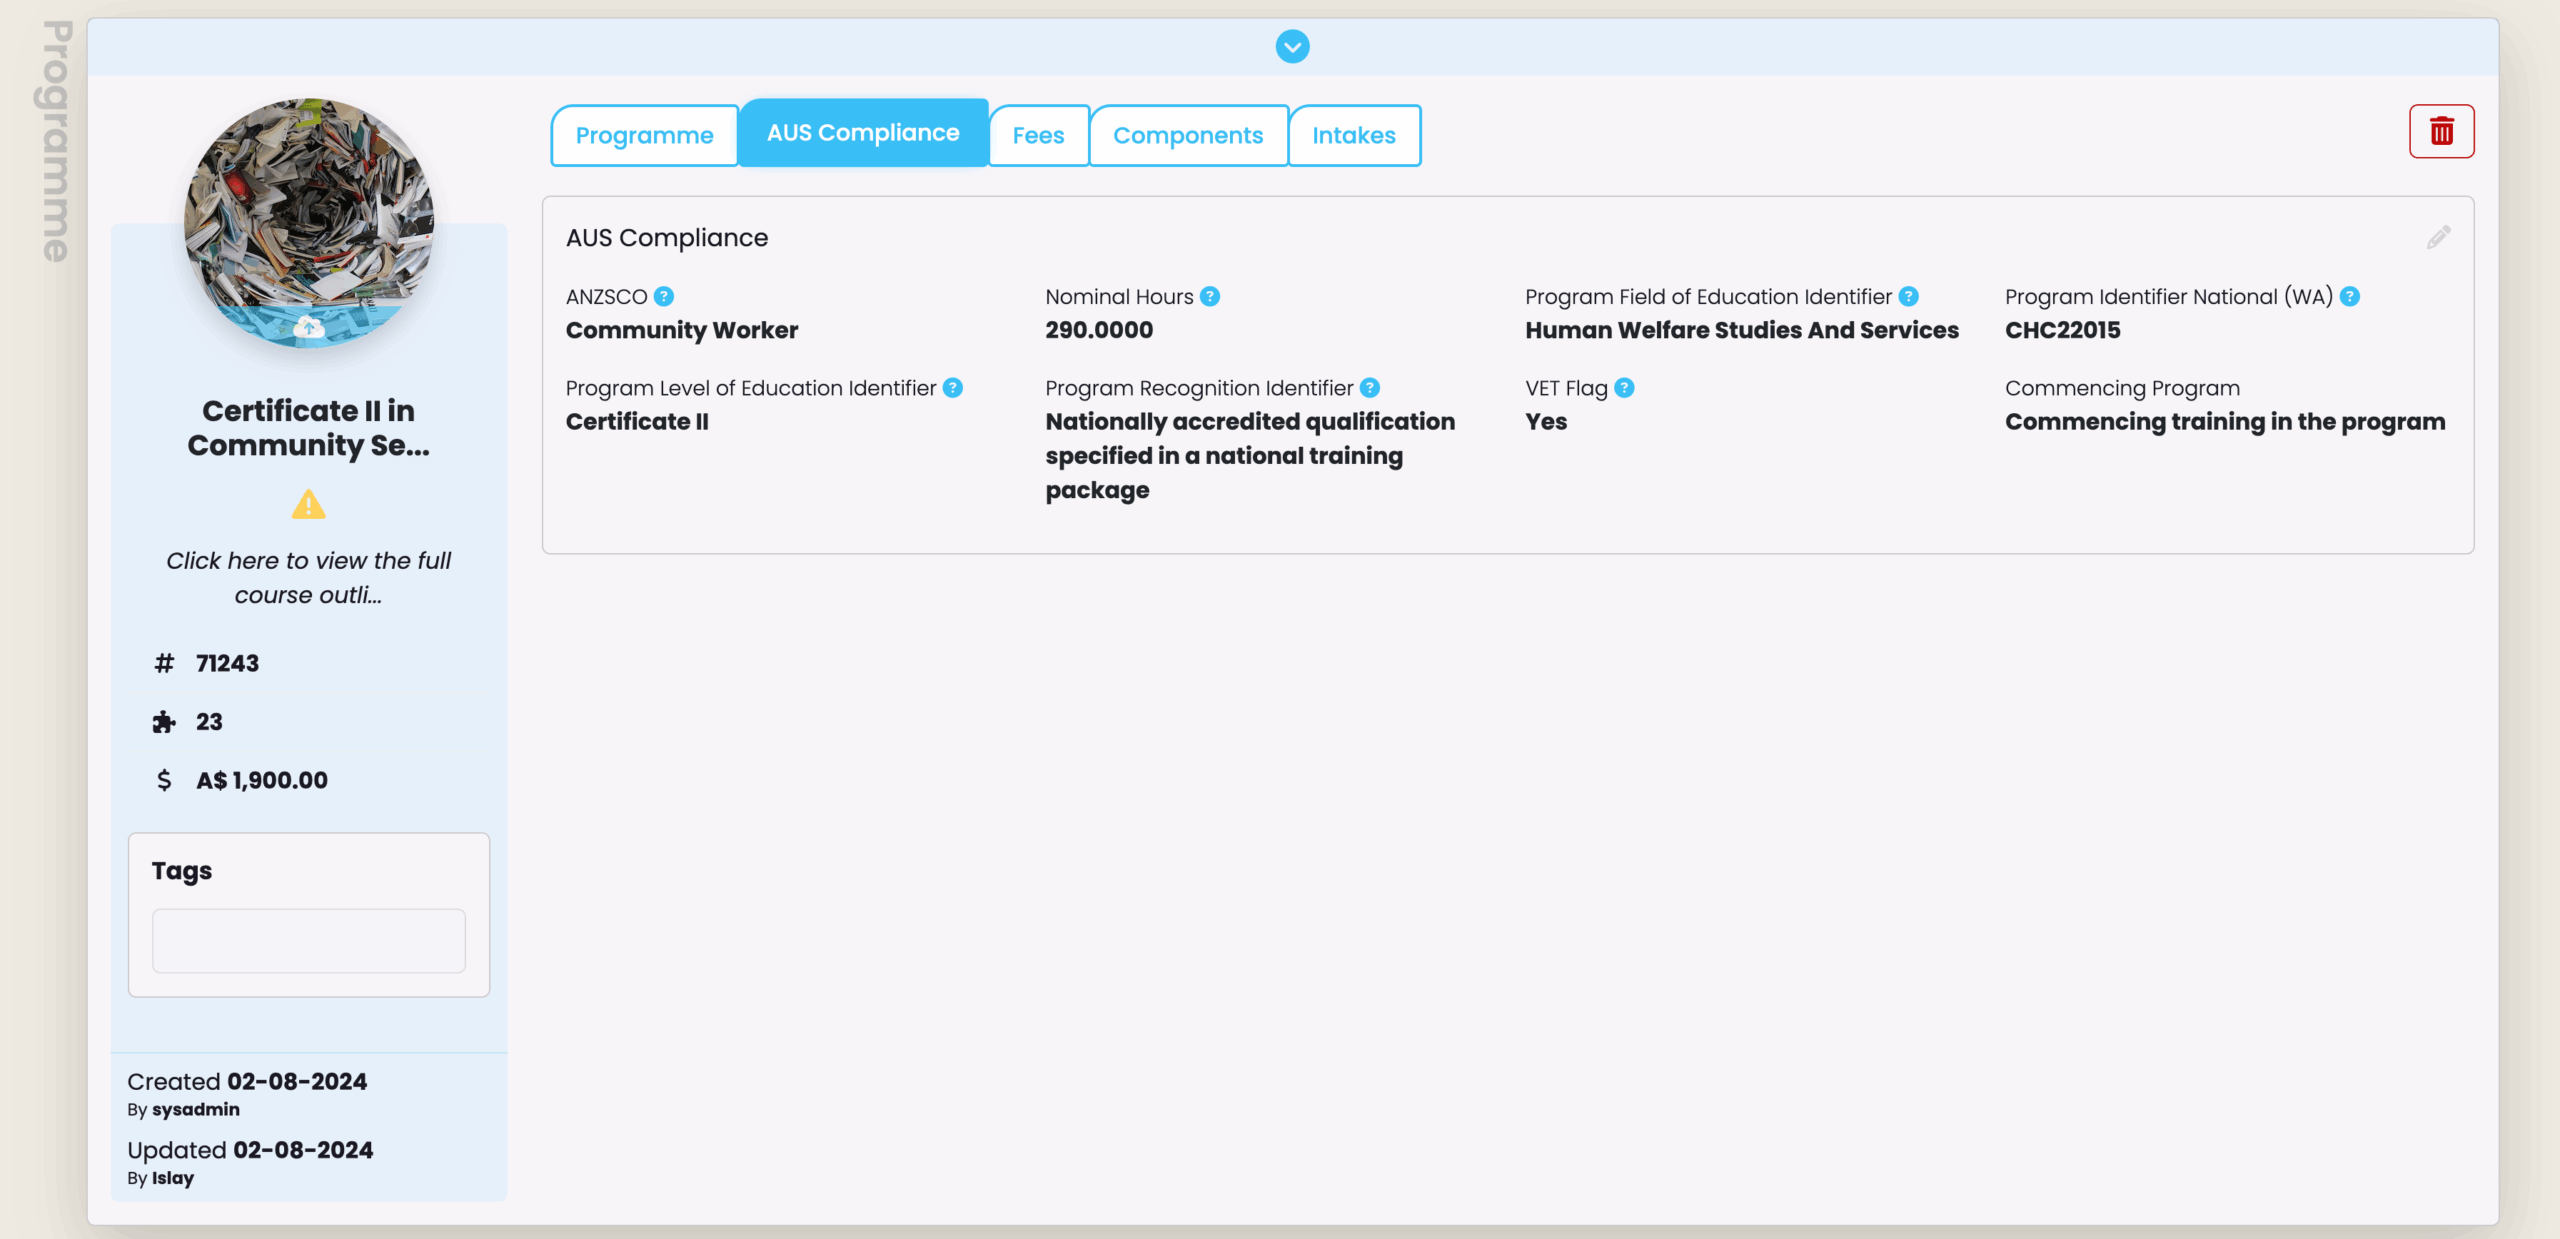Click the VET Flag help icon
This screenshot has width=2560, height=1239.
[x=1625, y=388]
